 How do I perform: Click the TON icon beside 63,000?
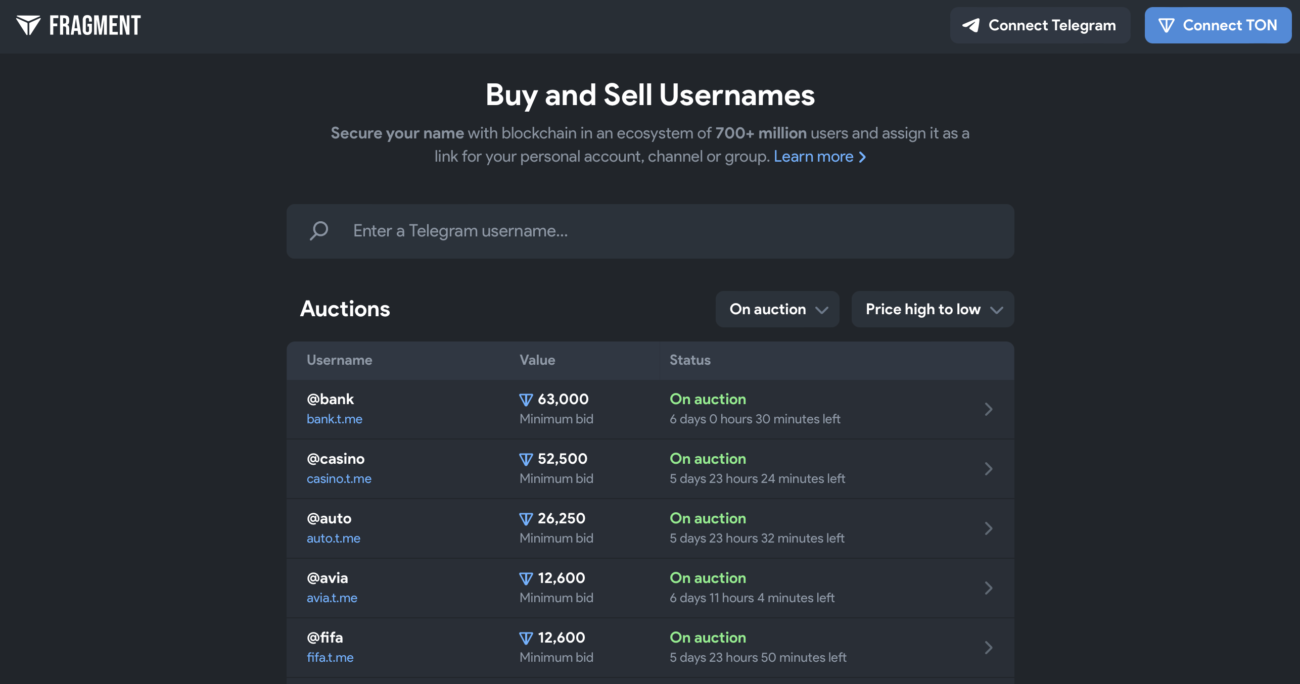(526, 399)
